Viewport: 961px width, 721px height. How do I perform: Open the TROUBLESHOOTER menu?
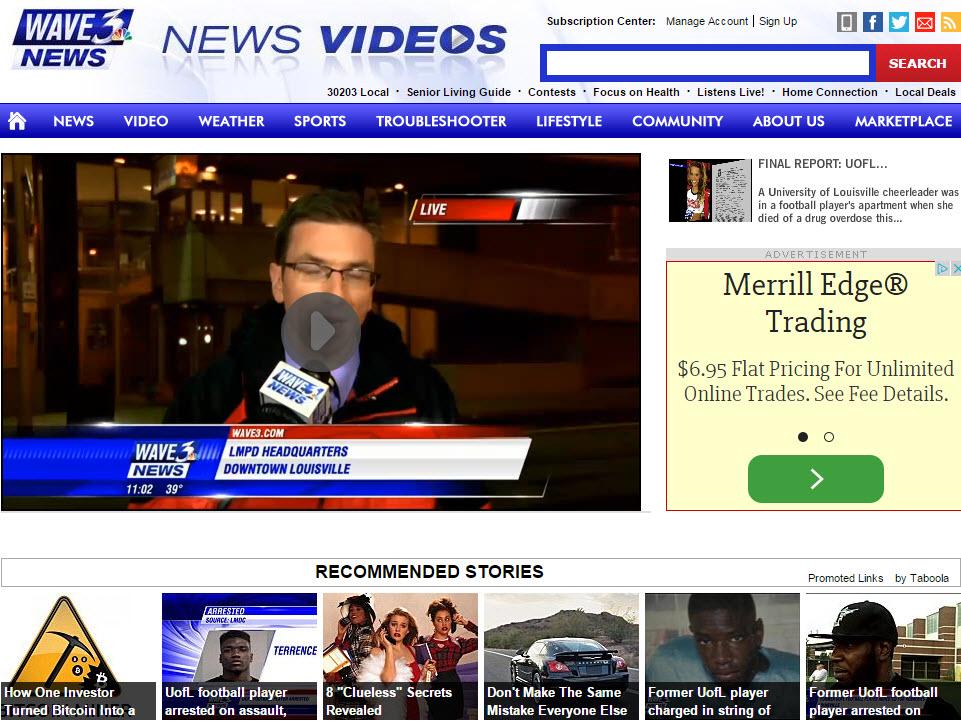(x=441, y=121)
